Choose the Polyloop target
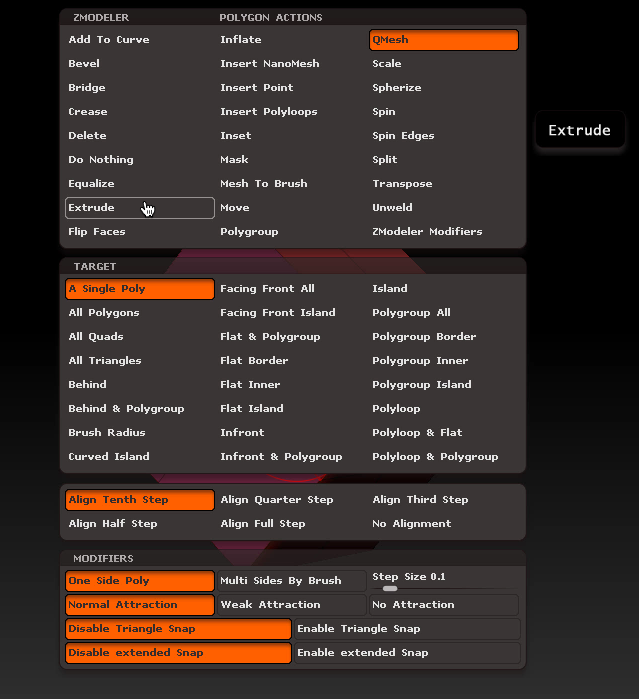 [444, 409]
